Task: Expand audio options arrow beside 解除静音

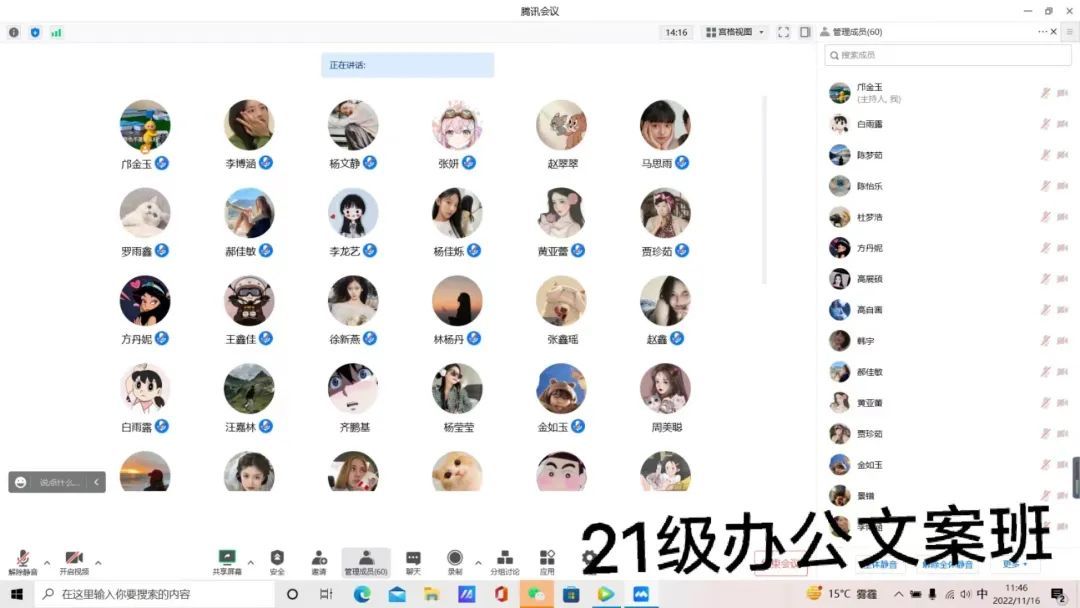Action: click(x=47, y=563)
